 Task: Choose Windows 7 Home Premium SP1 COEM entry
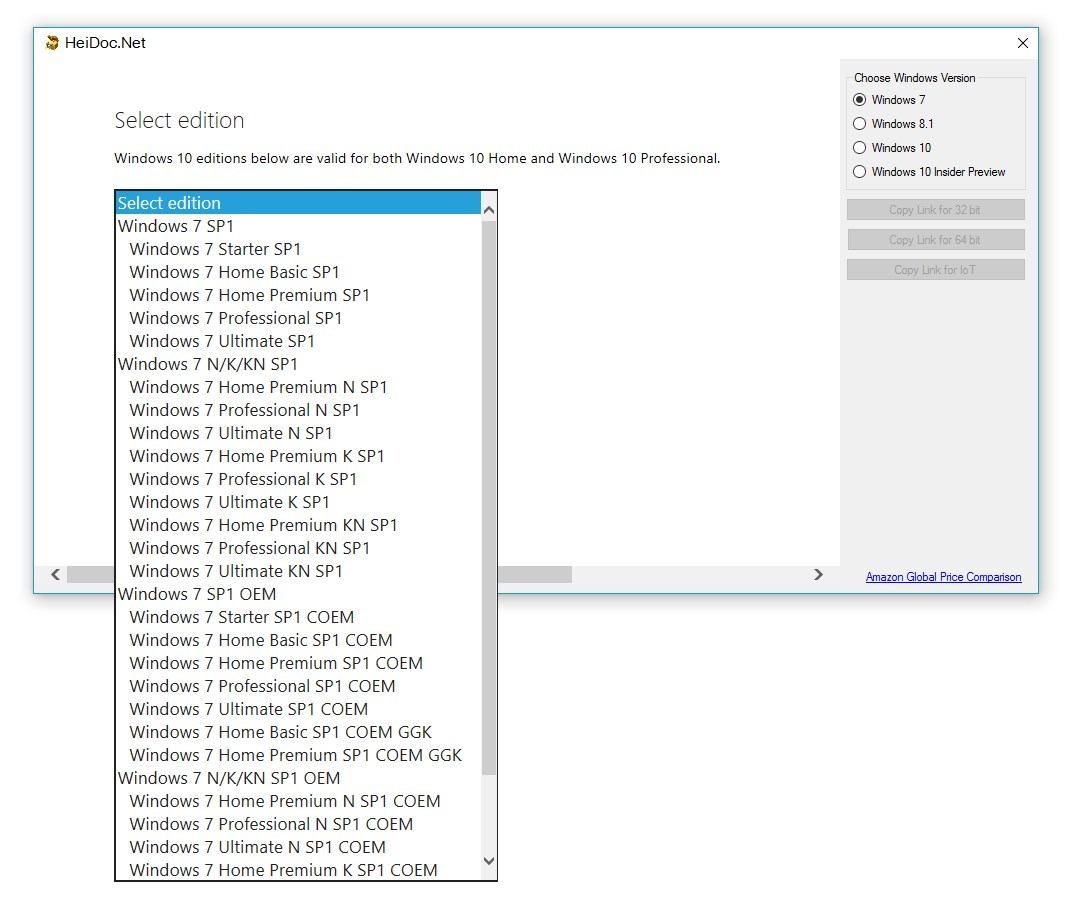(x=298, y=664)
